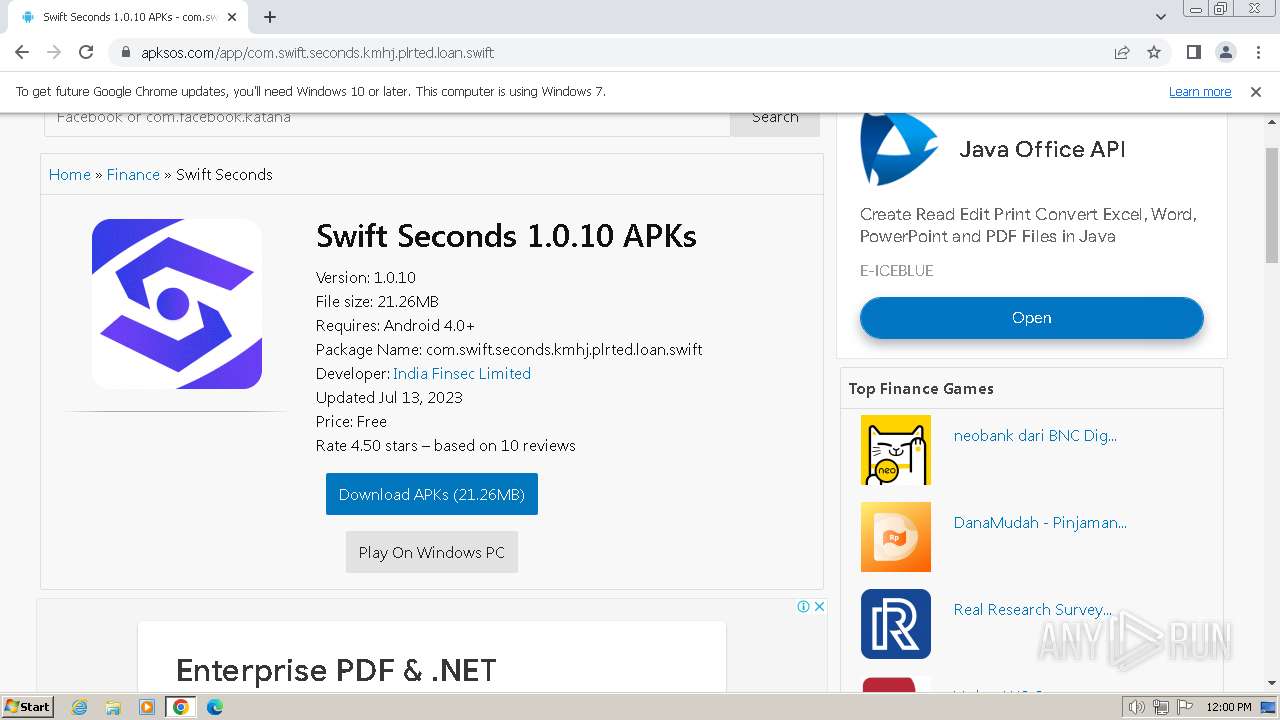Image resolution: width=1280 pixels, height=720 pixels.
Task: Open the Finance breadcrumb link
Action: click(133, 174)
